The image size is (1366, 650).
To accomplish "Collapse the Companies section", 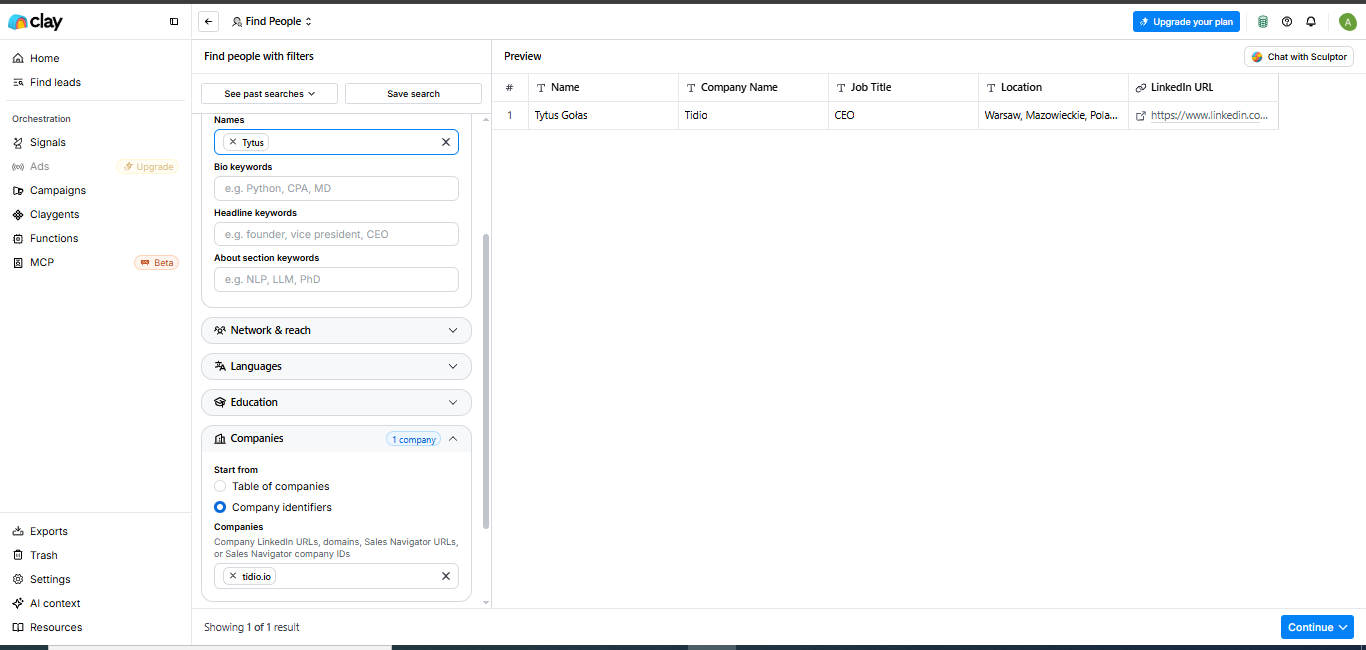I will 453,438.
